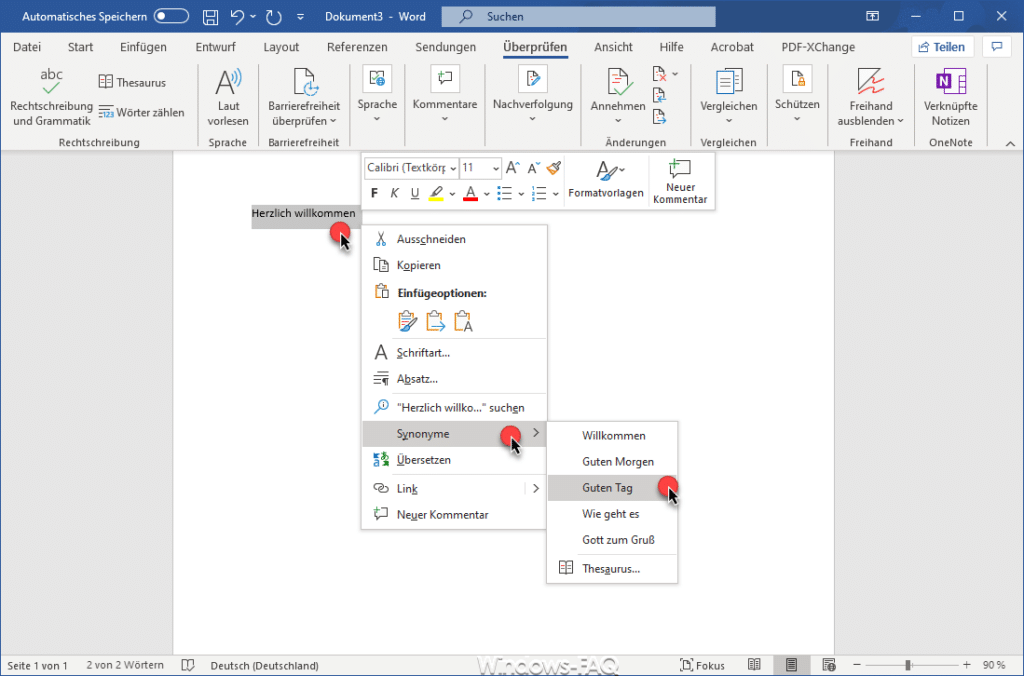This screenshot has height=676, width=1024.
Task: Click the format painter brush icon
Action: [x=554, y=168]
